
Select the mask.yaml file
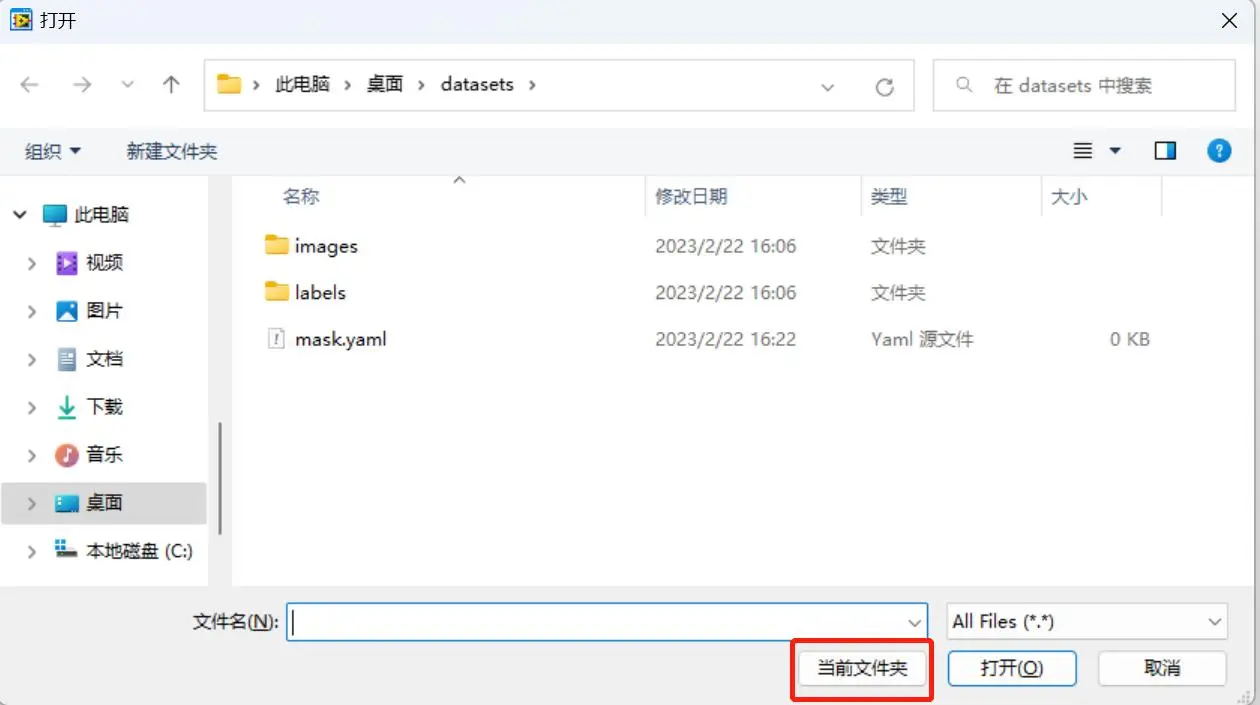pyautogui.click(x=340, y=340)
